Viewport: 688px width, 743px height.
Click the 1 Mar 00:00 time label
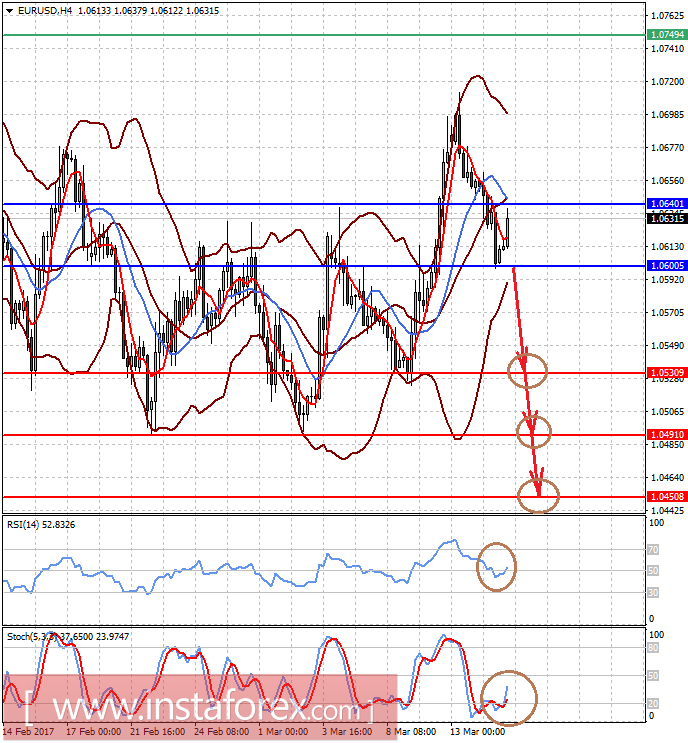coord(283,731)
